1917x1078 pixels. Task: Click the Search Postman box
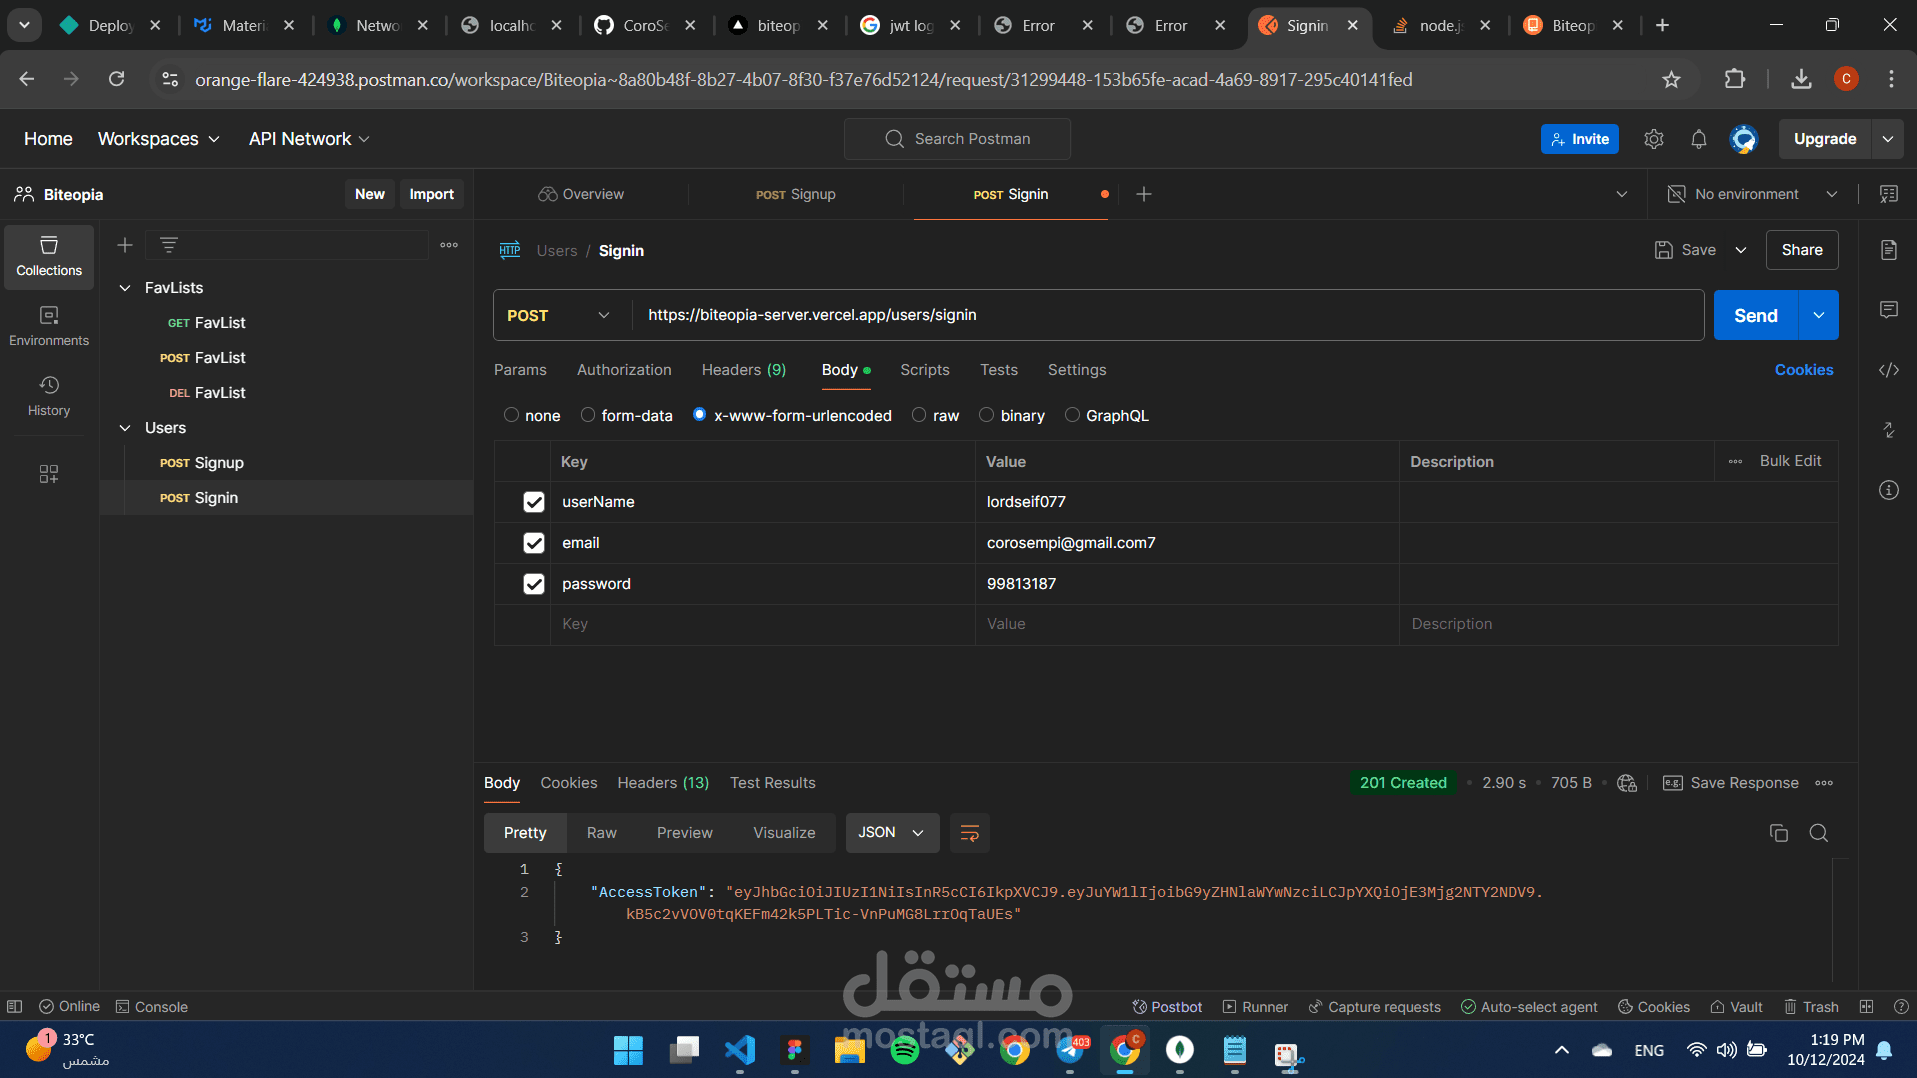pos(957,139)
